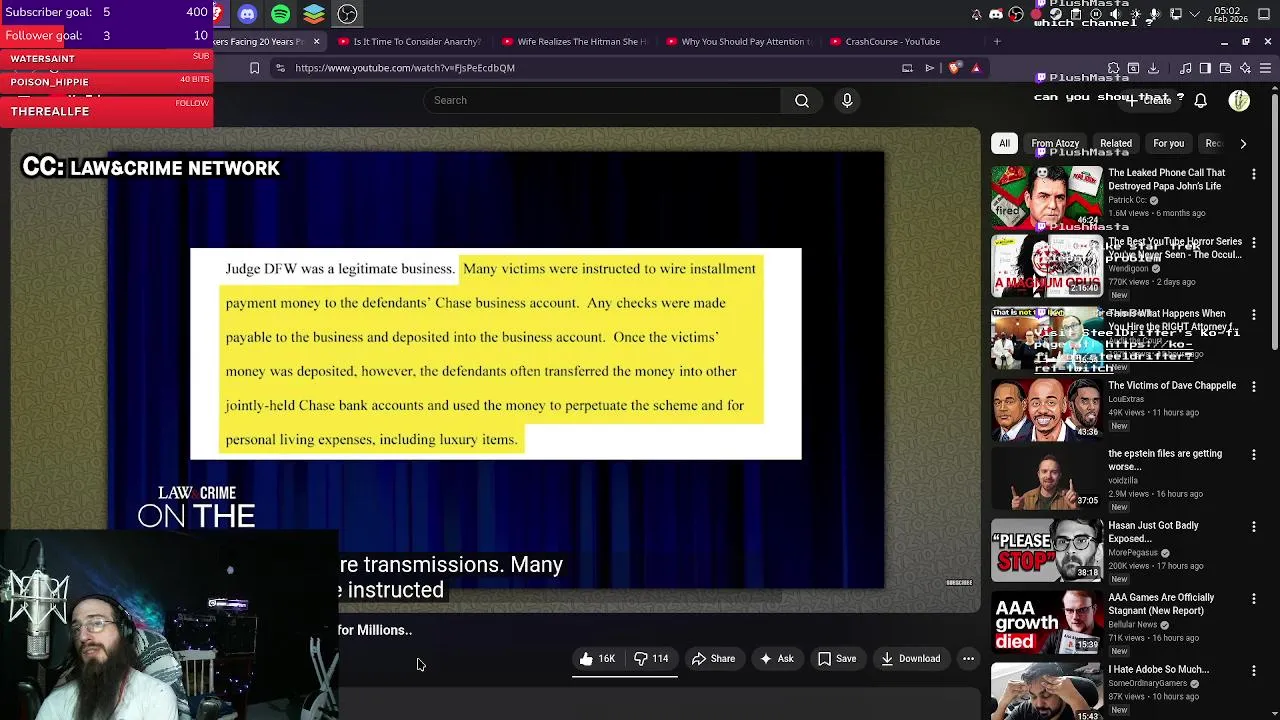The image size is (1280, 720).
Task: Click the Download button under video
Action: [910, 659]
